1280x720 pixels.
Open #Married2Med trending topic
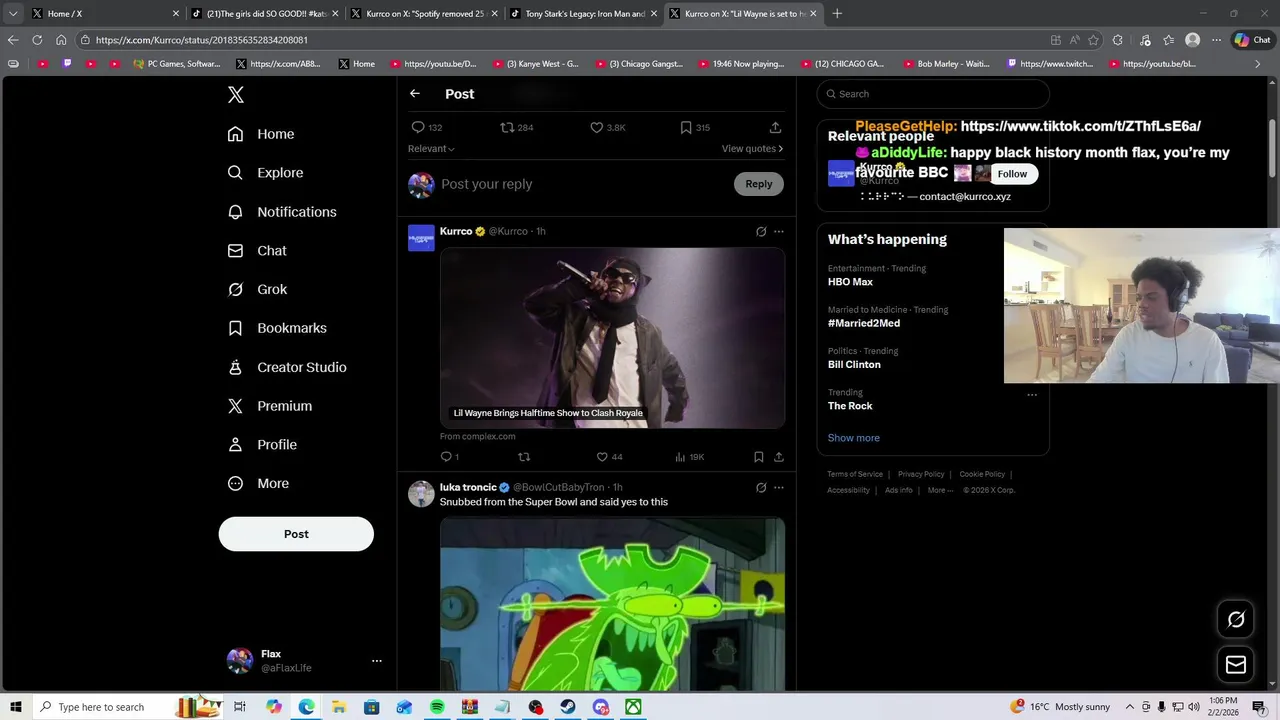[x=864, y=324]
